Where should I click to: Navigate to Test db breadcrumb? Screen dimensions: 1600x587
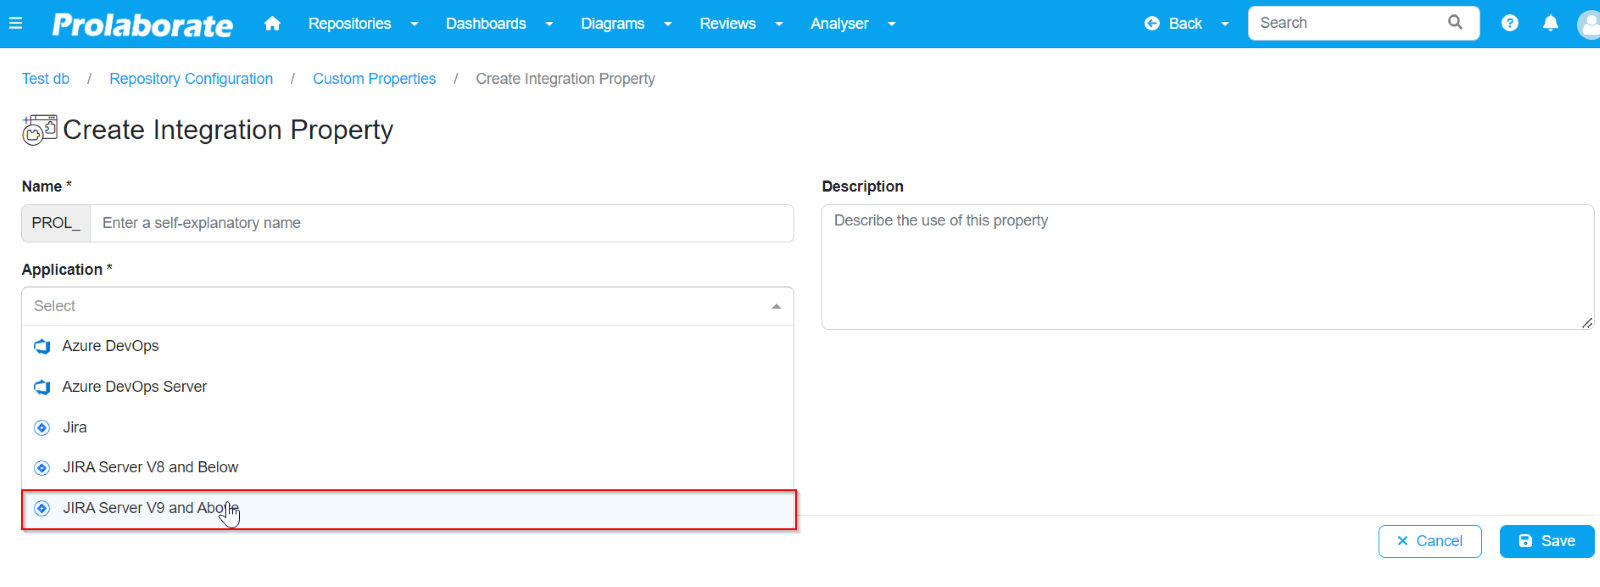tap(46, 79)
